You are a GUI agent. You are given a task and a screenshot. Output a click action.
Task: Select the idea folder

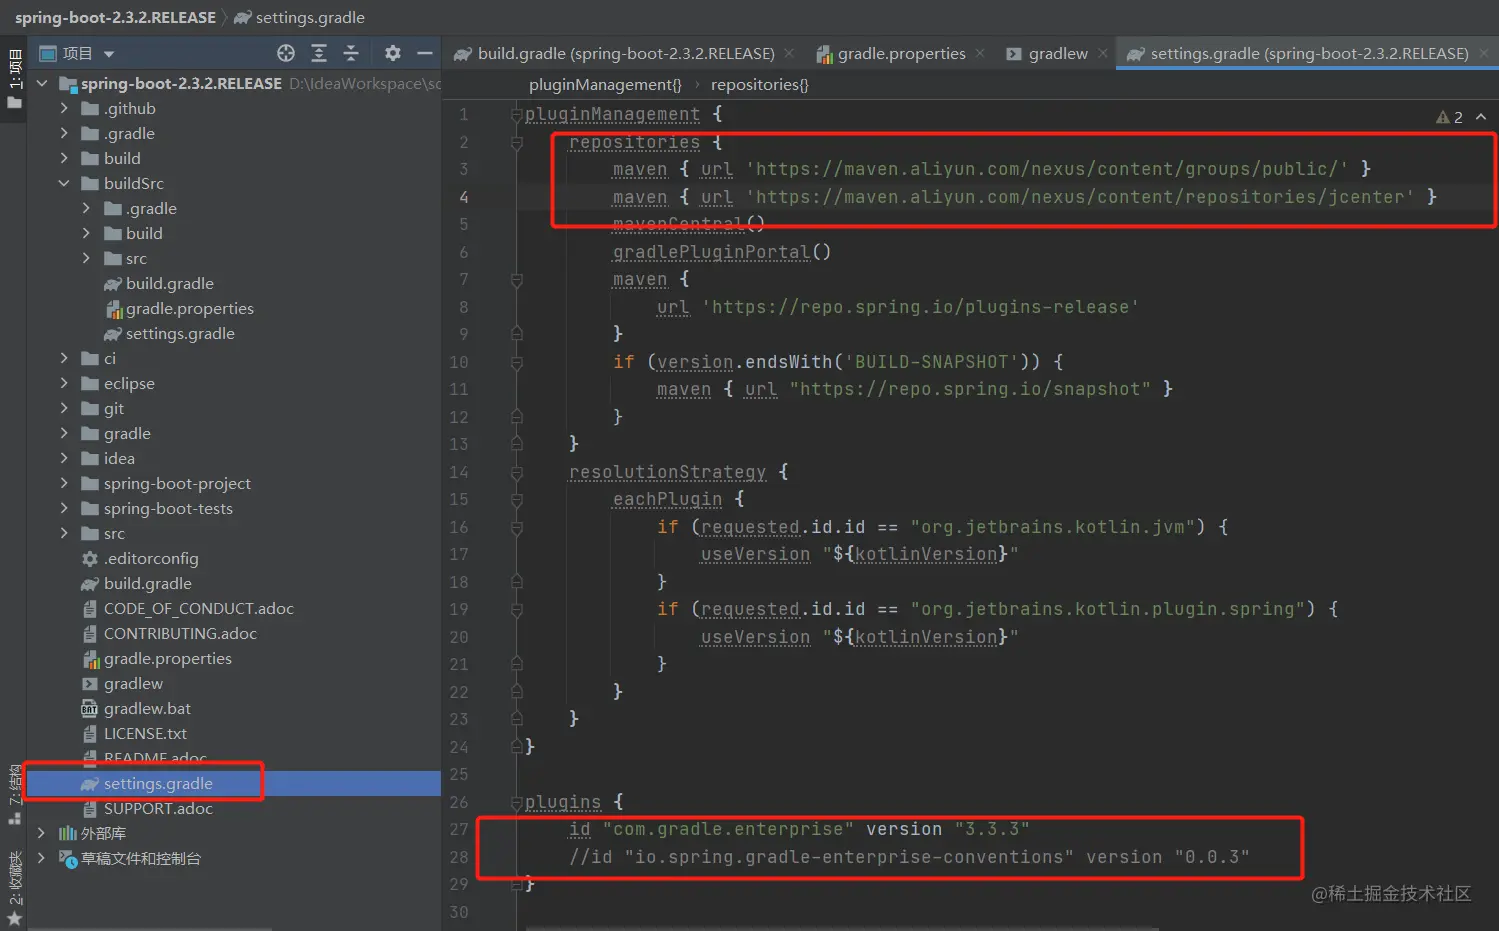pos(108,458)
